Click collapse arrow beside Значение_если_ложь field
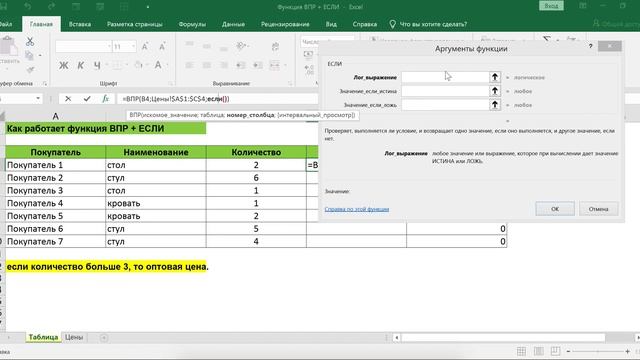640x360 pixels. click(x=495, y=105)
